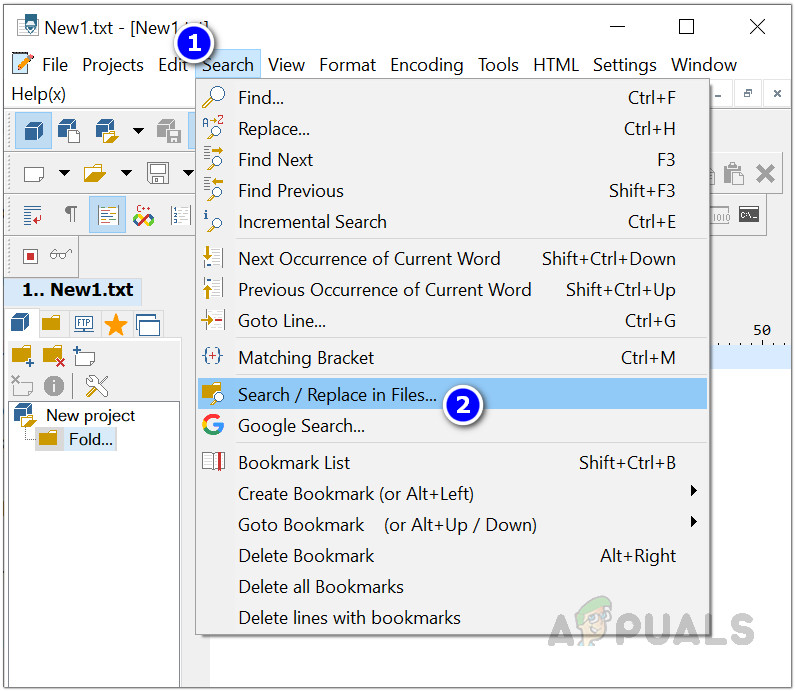Open project settings wrench icon
Image resolution: width=795 pixels, height=691 pixels.
pyautogui.click(x=97, y=386)
